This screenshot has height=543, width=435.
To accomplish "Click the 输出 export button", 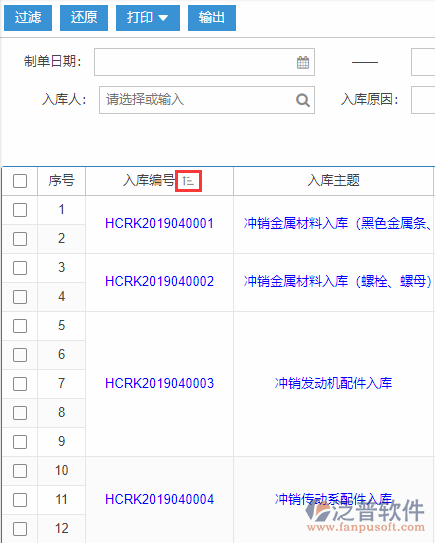I will 212,18.
